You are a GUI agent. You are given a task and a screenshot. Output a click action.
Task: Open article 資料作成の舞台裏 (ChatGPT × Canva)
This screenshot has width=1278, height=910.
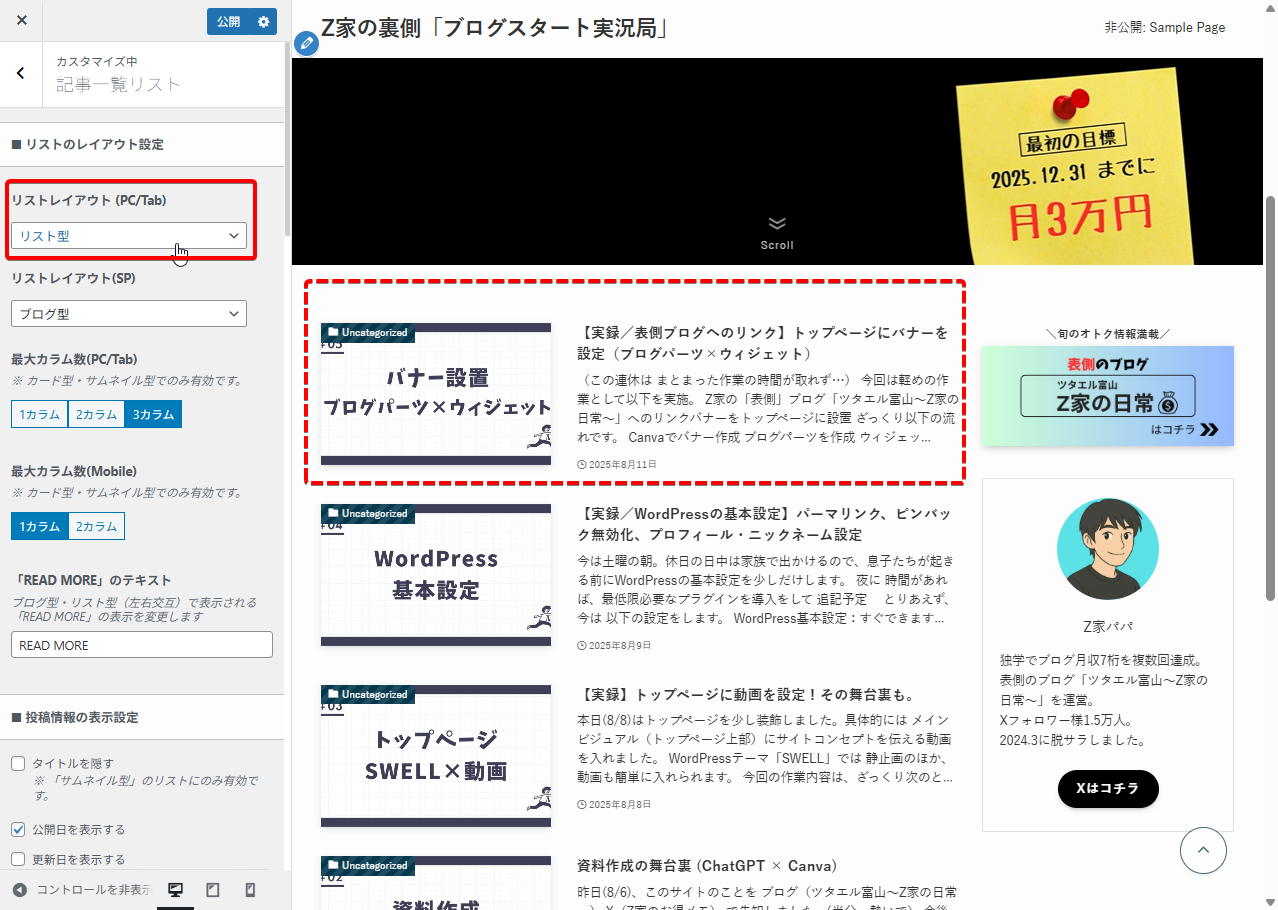(x=707, y=866)
